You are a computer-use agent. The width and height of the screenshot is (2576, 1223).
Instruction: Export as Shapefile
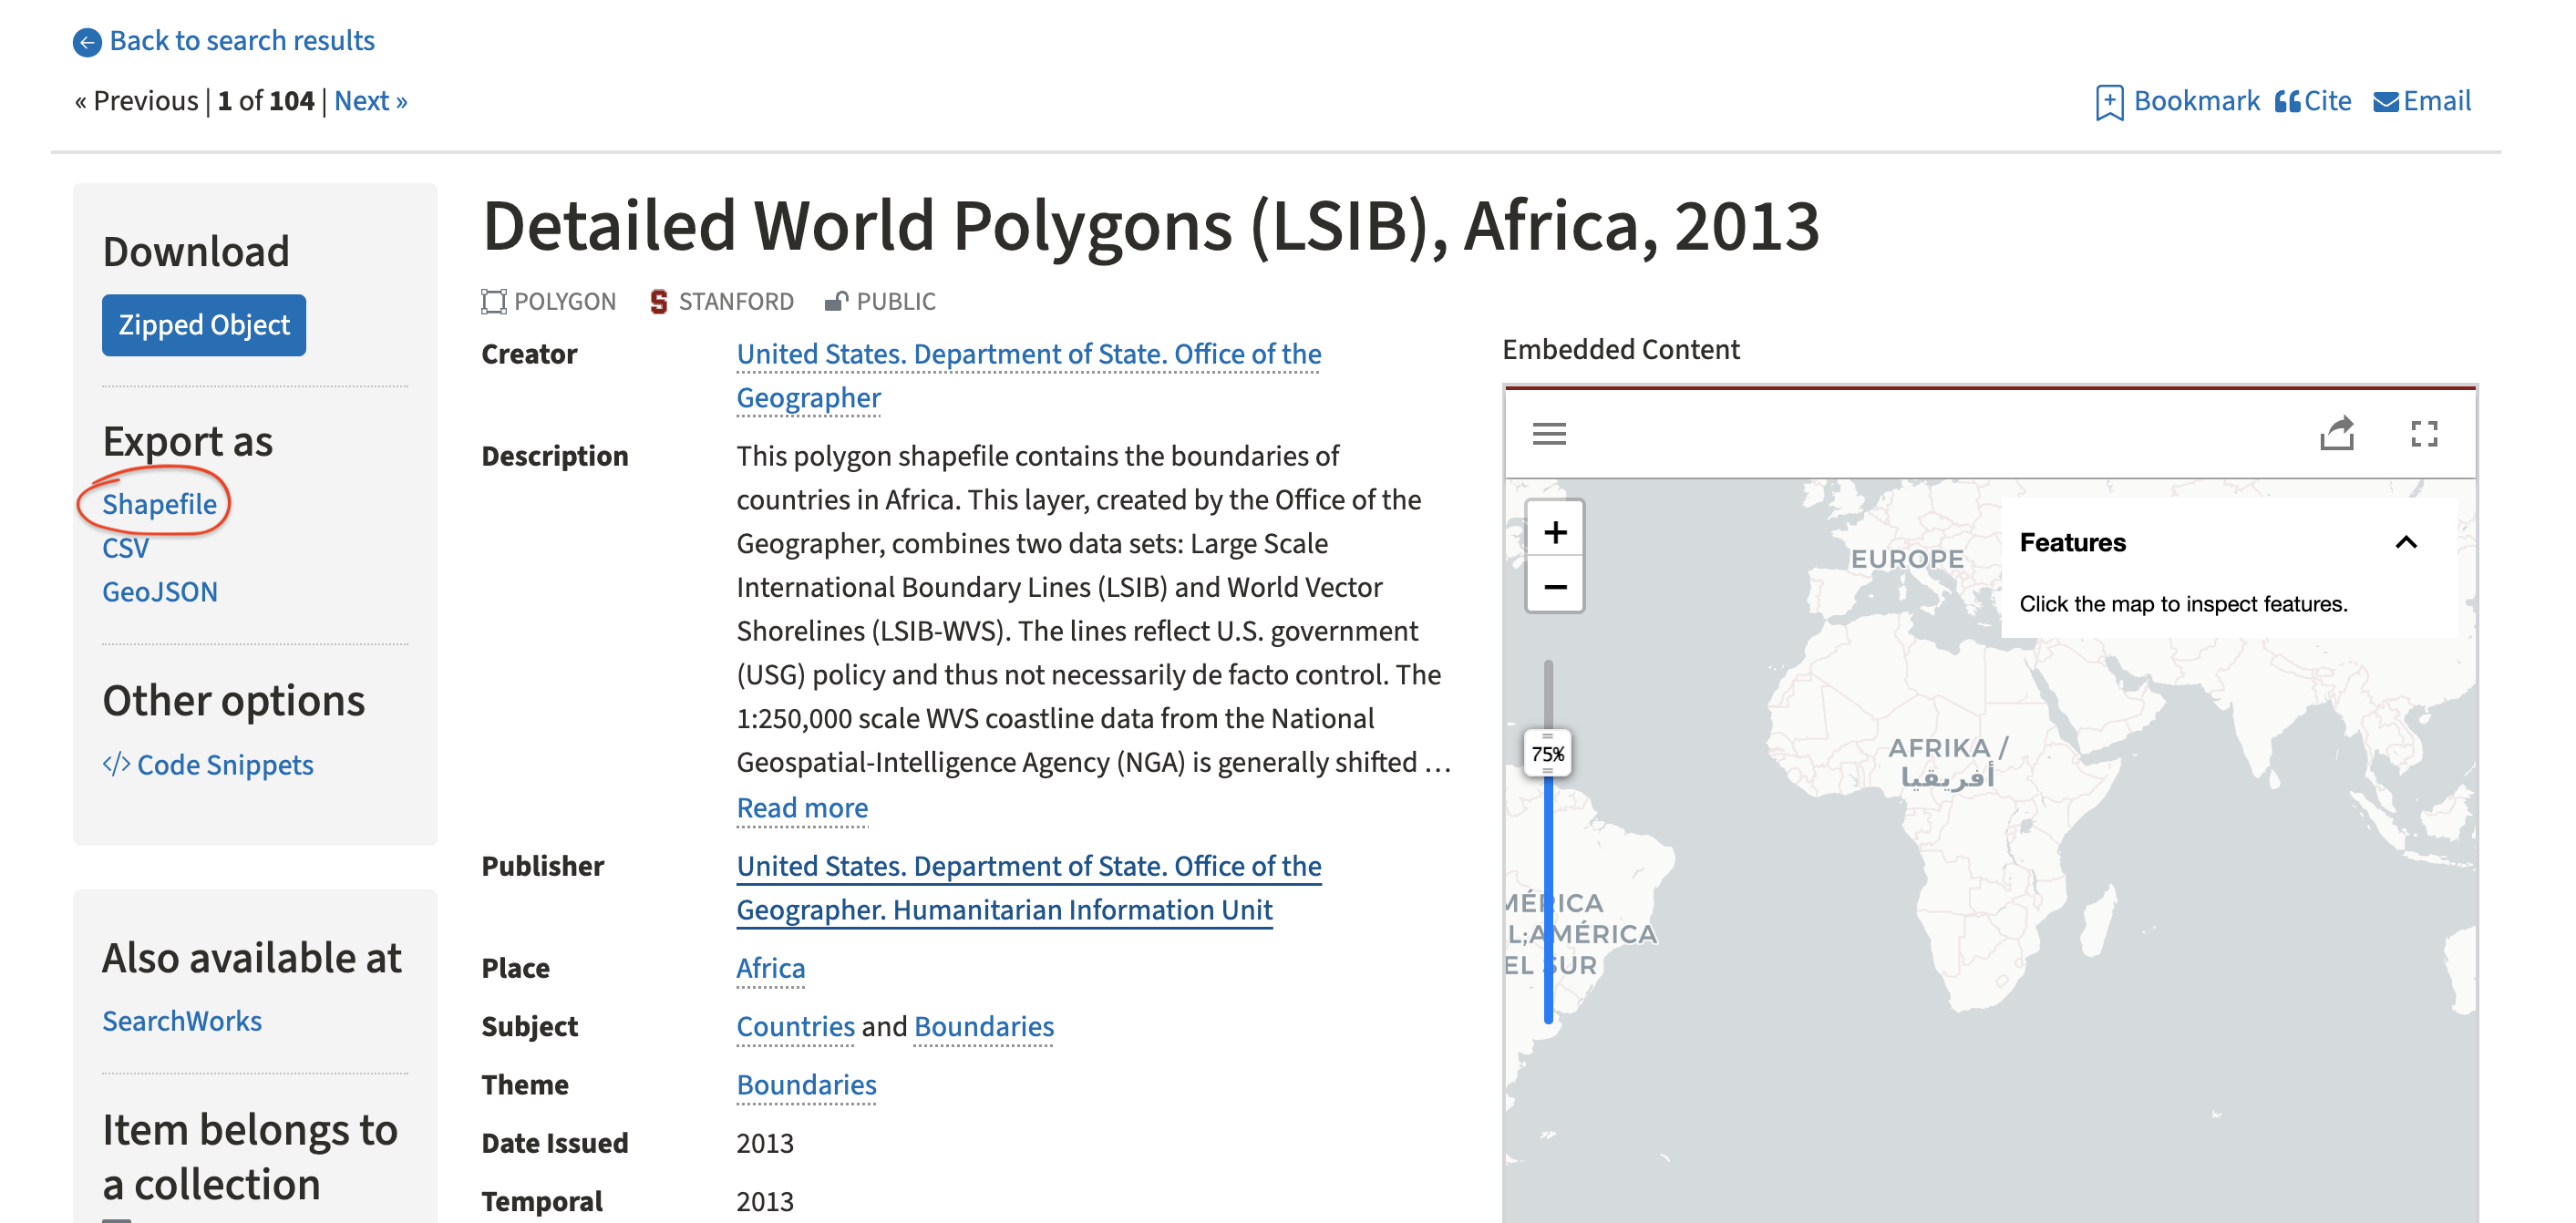[159, 504]
